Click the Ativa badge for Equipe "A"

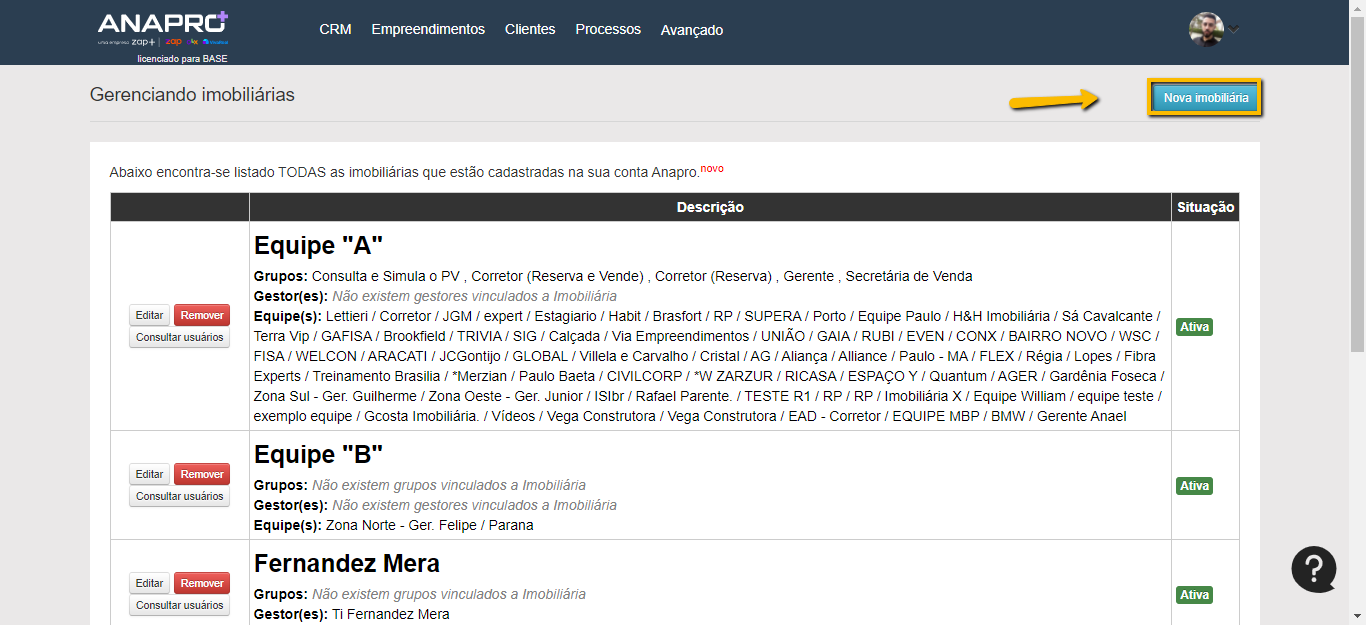click(1194, 327)
